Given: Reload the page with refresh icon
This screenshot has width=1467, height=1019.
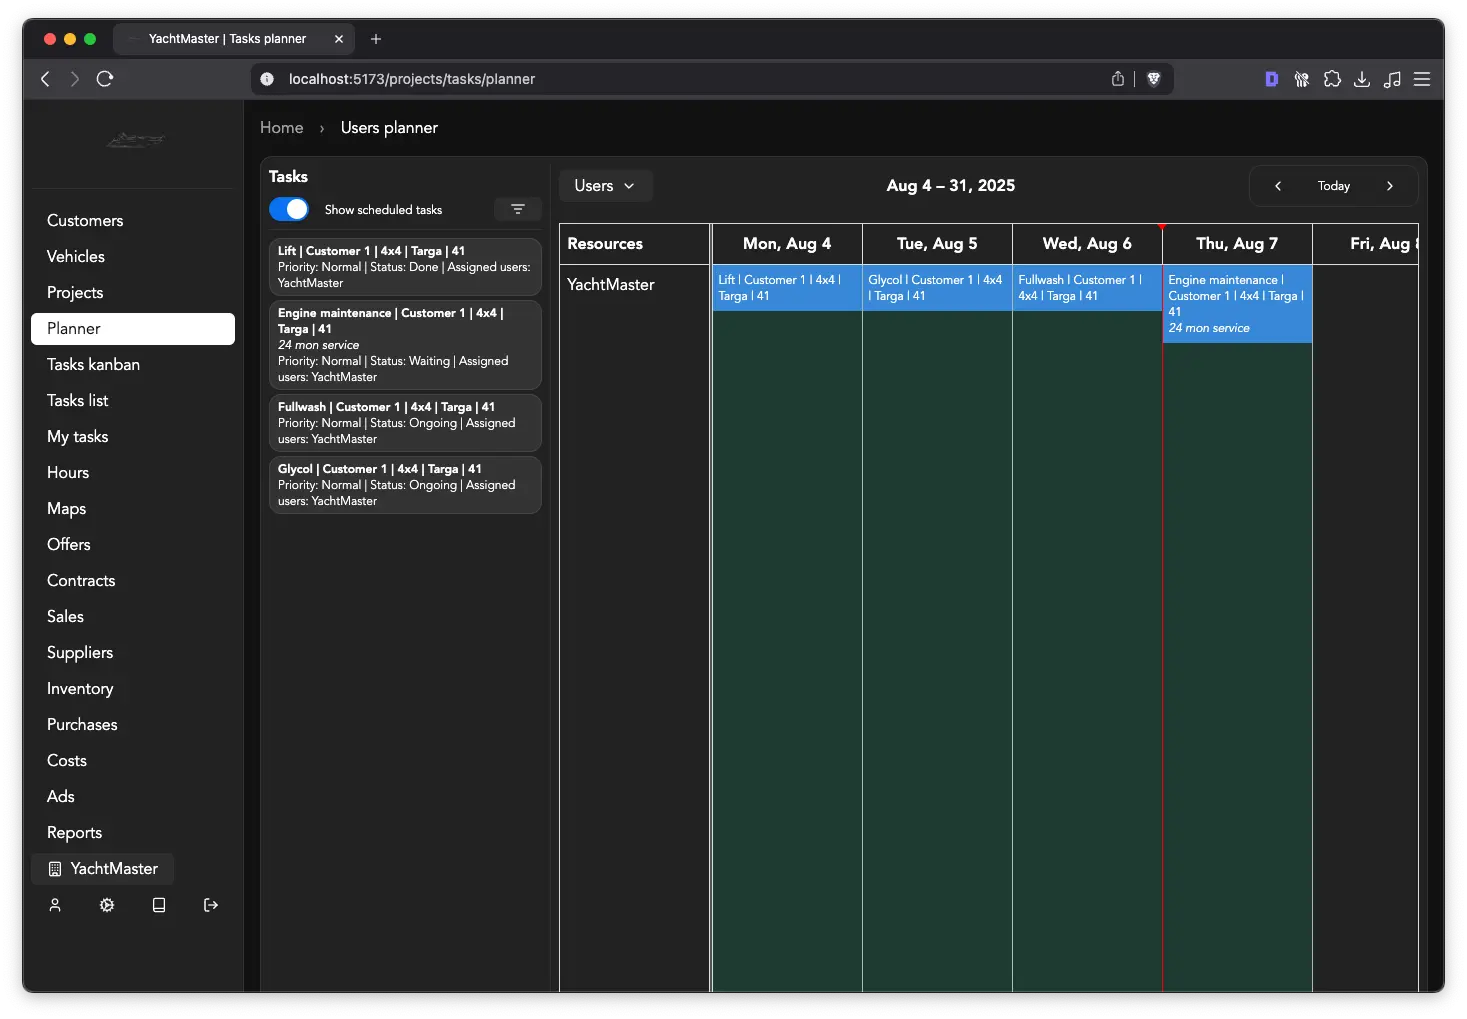Looking at the screenshot, I should (105, 79).
